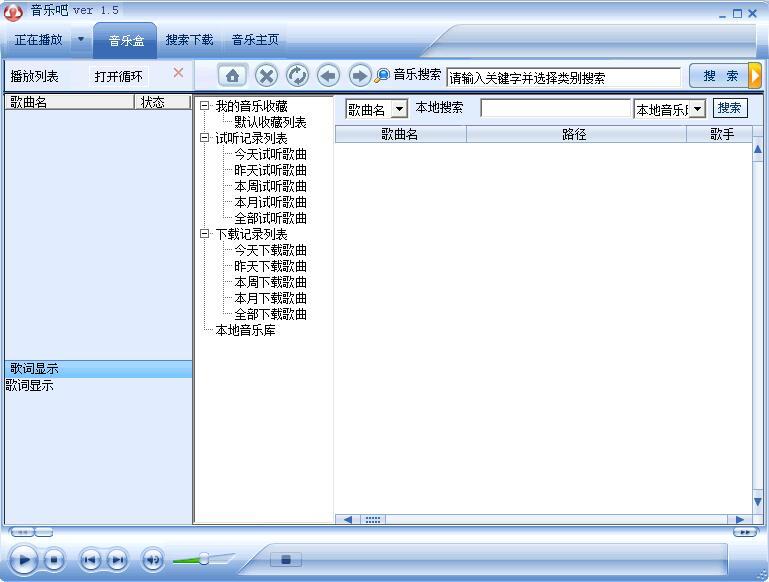This screenshot has width=769, height=582.
Task: Click the vertical scrollbar down arrow
Action: pyautogui.click(x=758, y=502)
